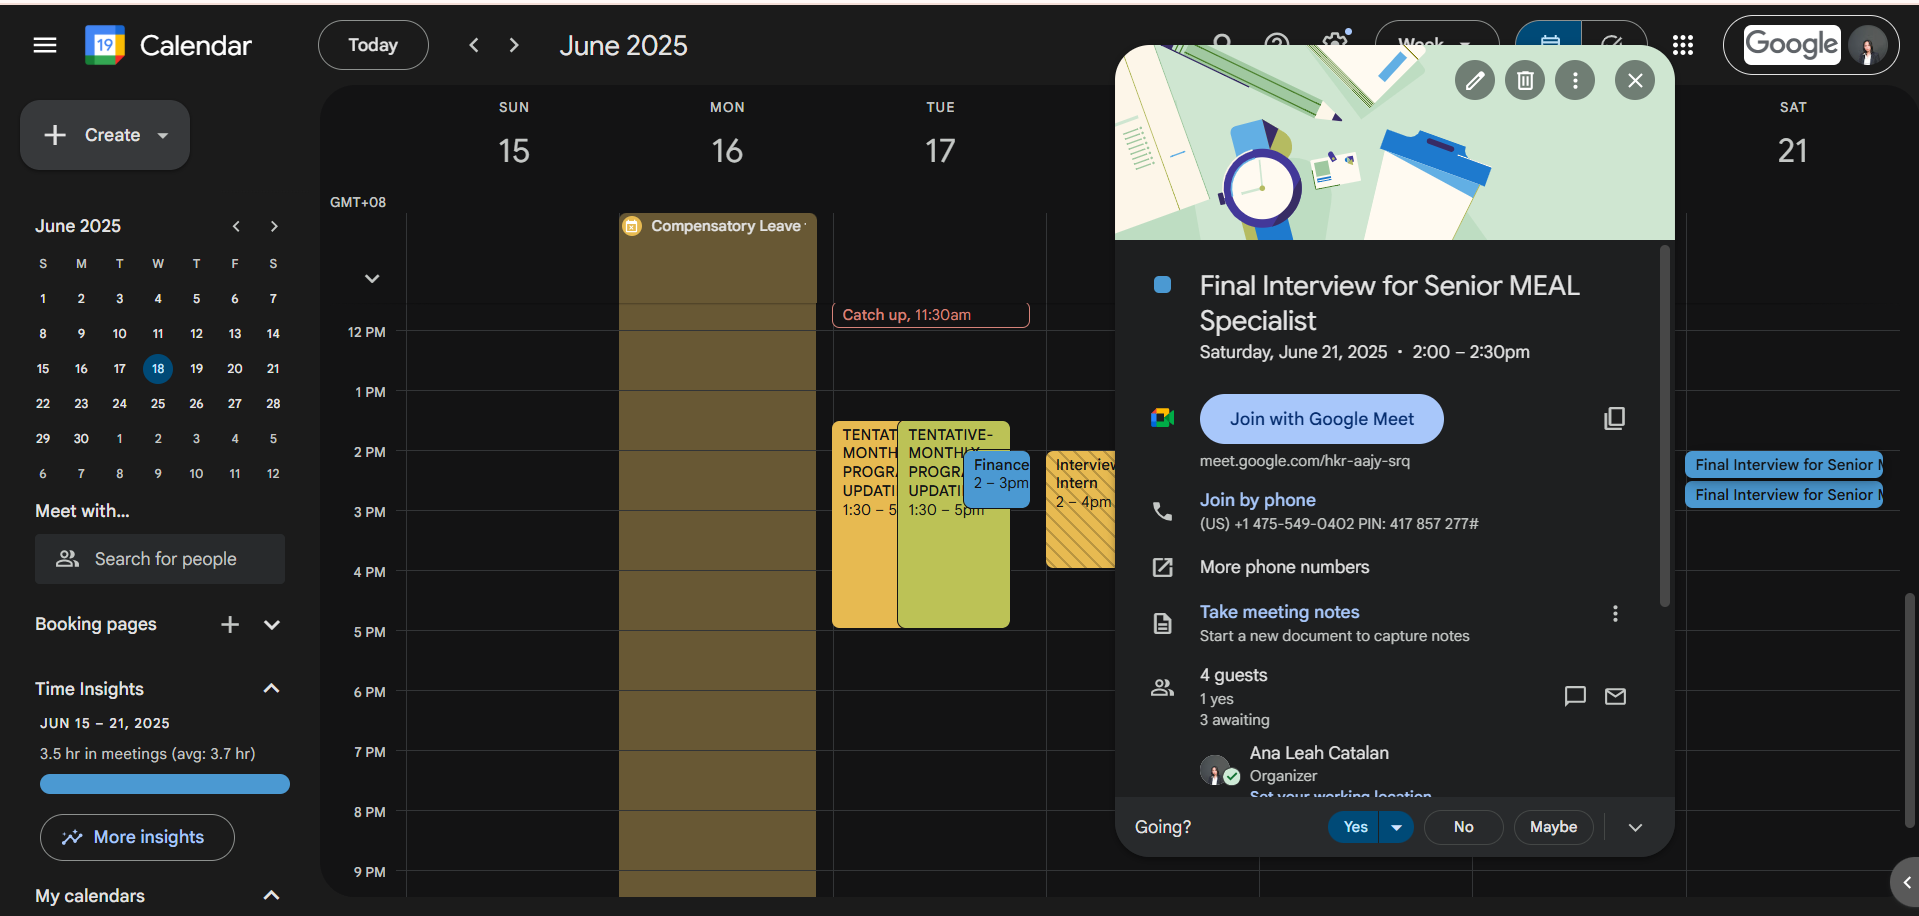Select June 10 in the mini calendar

(x=120, y=334)
